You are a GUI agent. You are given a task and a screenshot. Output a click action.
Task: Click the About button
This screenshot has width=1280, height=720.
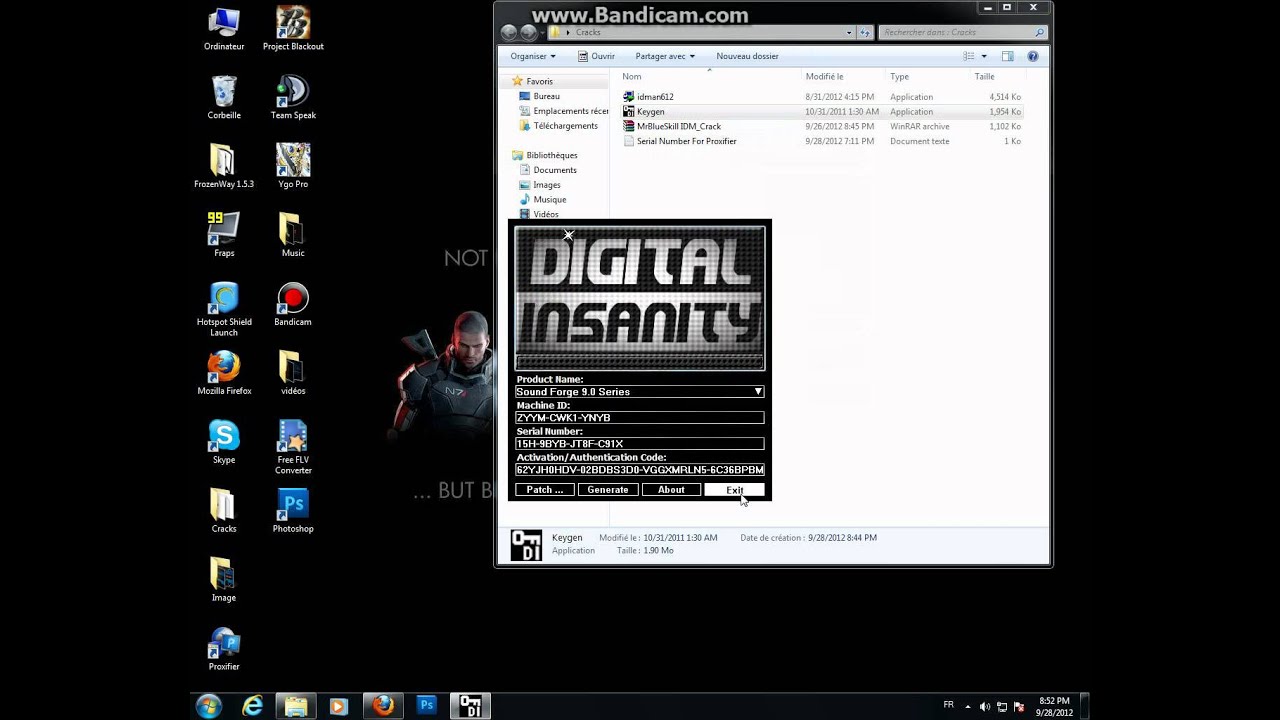click(671, 490)
